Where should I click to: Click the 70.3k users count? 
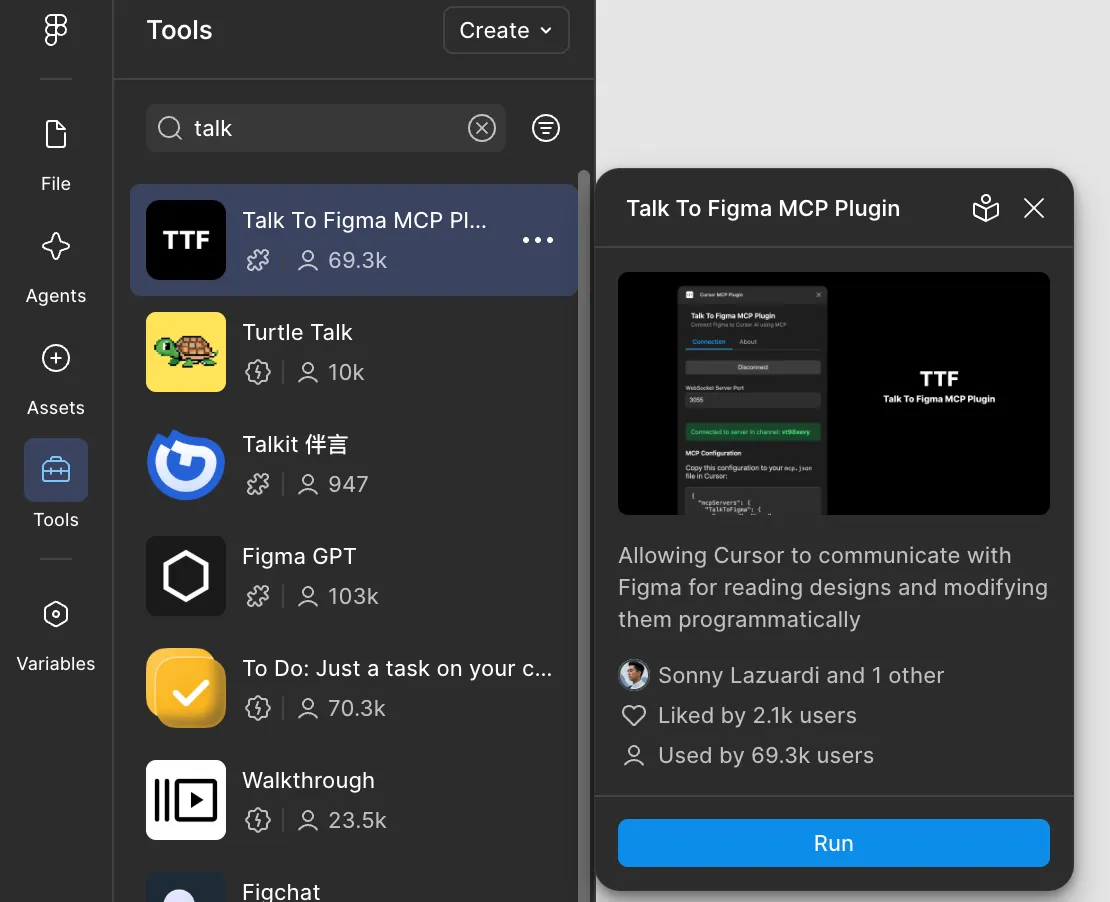(x=357, y=708)
